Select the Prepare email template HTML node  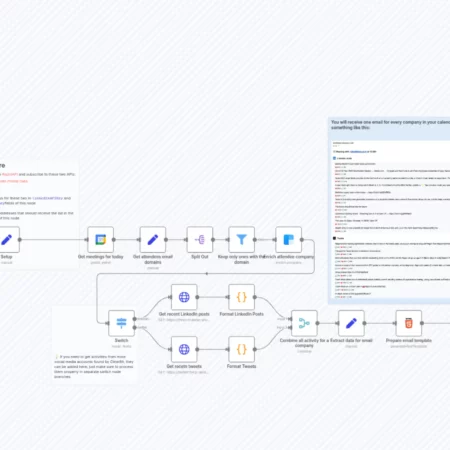click(x=409, y=323)
